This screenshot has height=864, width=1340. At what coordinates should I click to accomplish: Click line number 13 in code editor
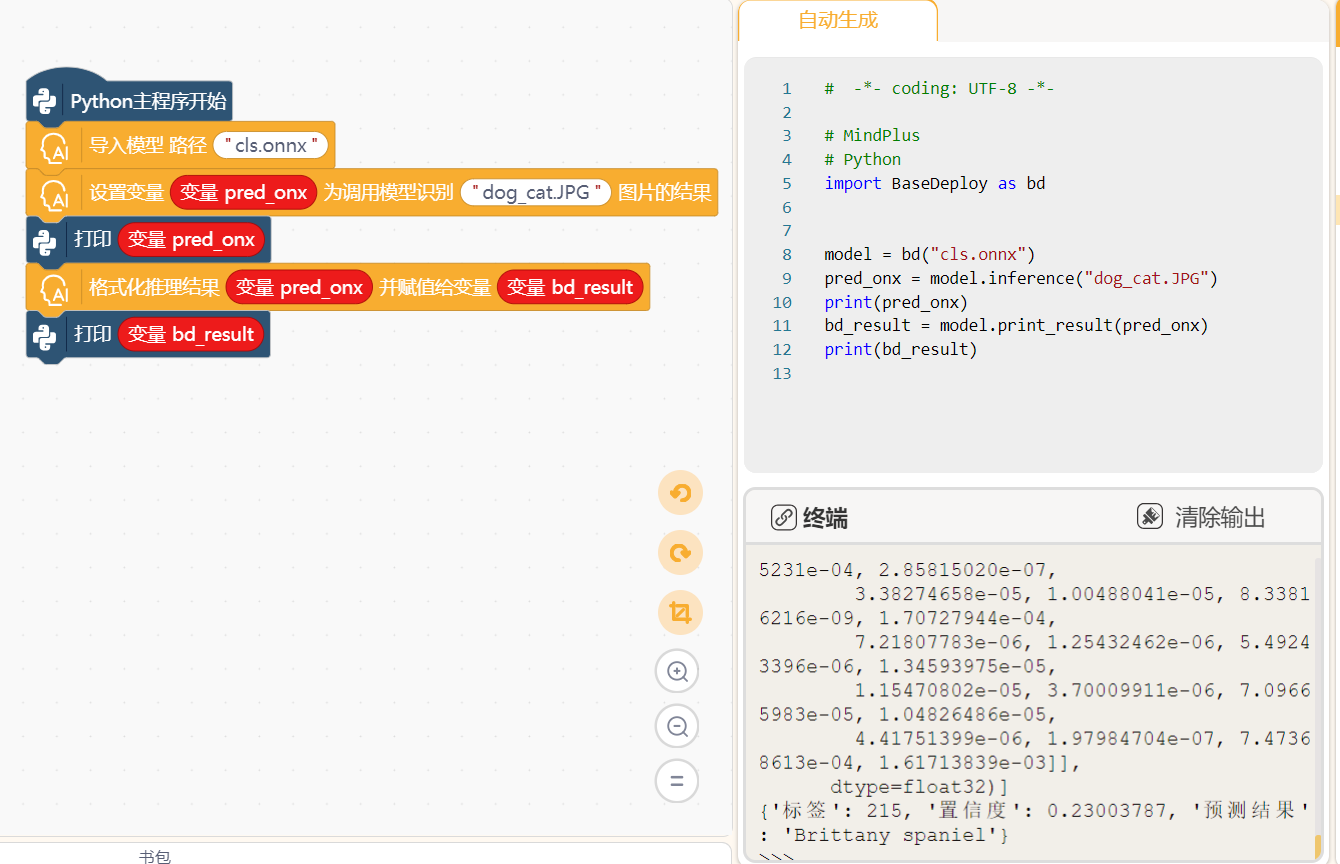pos(782,374)
